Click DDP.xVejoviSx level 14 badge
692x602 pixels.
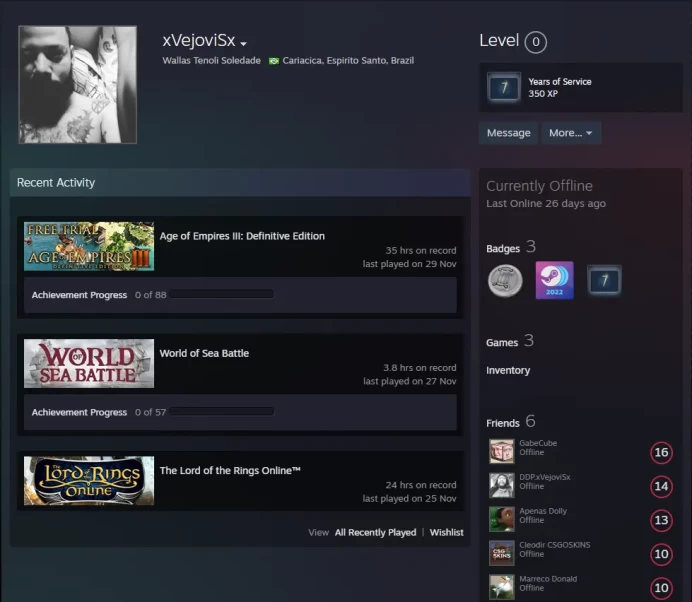661,486
